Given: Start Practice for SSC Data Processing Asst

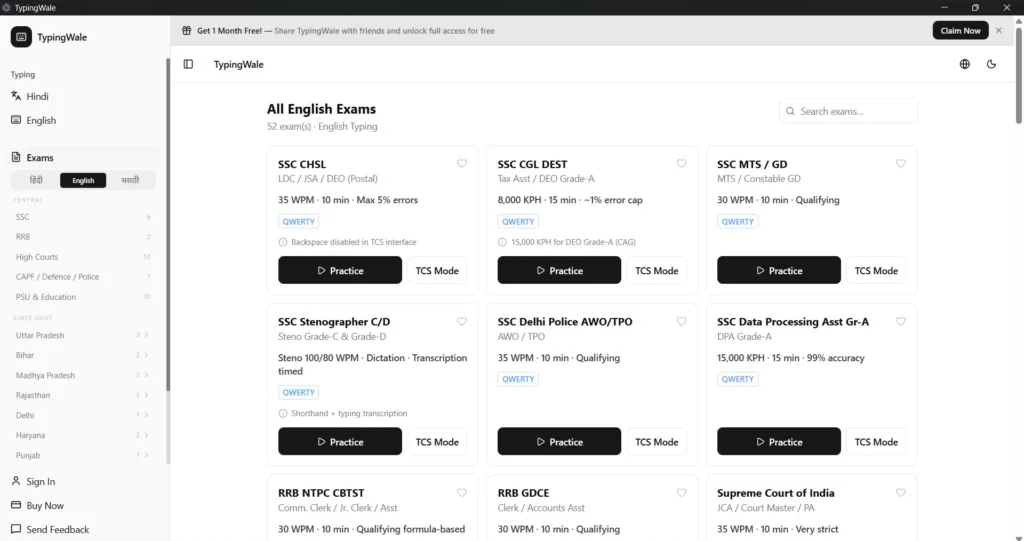Looking at the screenshot, I should click(778, 442).
